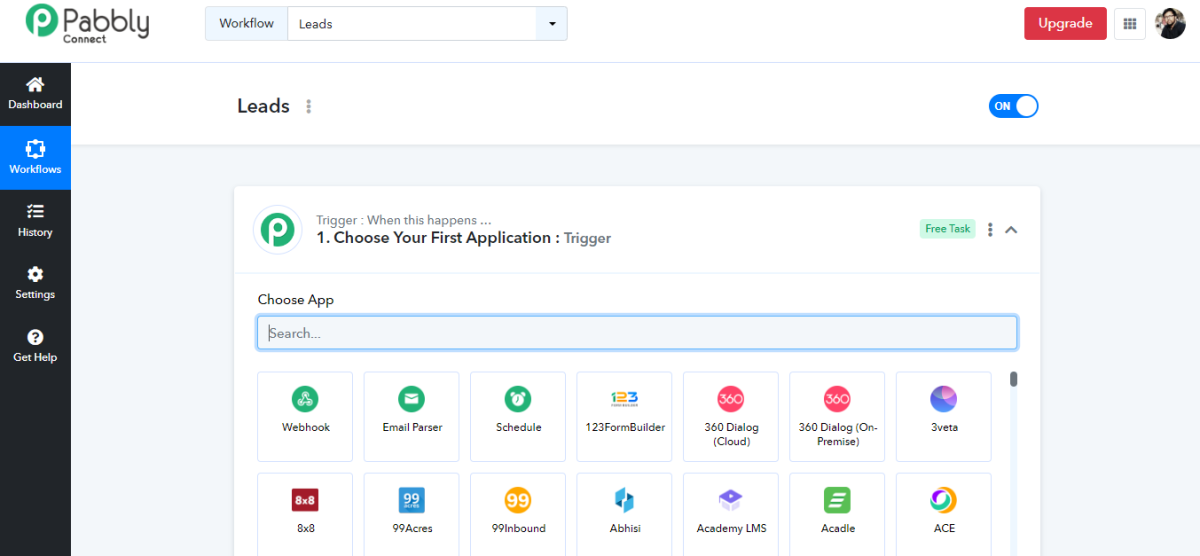Click Get Help in the sidebar
Screen dimensions: 1200x556
coord(35,346)
